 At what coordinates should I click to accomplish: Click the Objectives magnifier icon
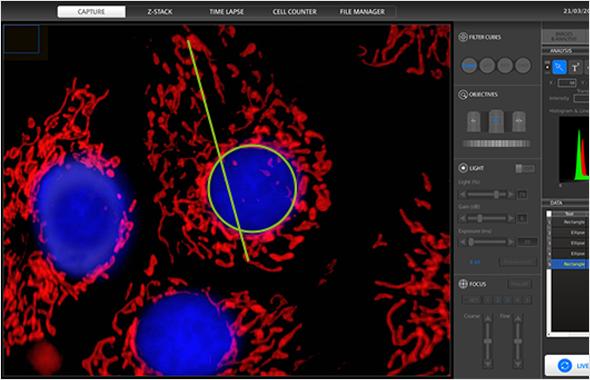pyautogui.click(x=463, y=94)
